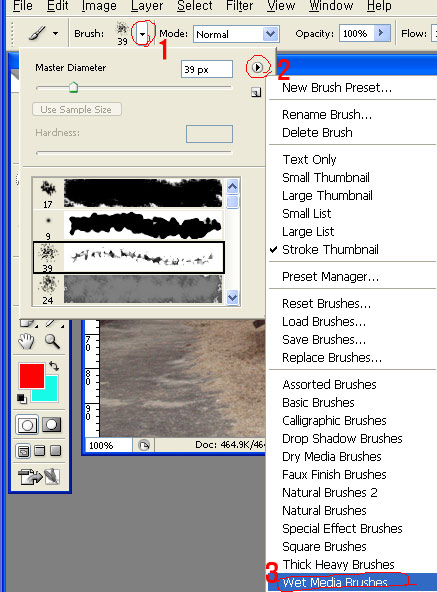This screenshot has width=437, height=592.
Task: Click the brush list scroll down arrow
Action: point(233,297)
